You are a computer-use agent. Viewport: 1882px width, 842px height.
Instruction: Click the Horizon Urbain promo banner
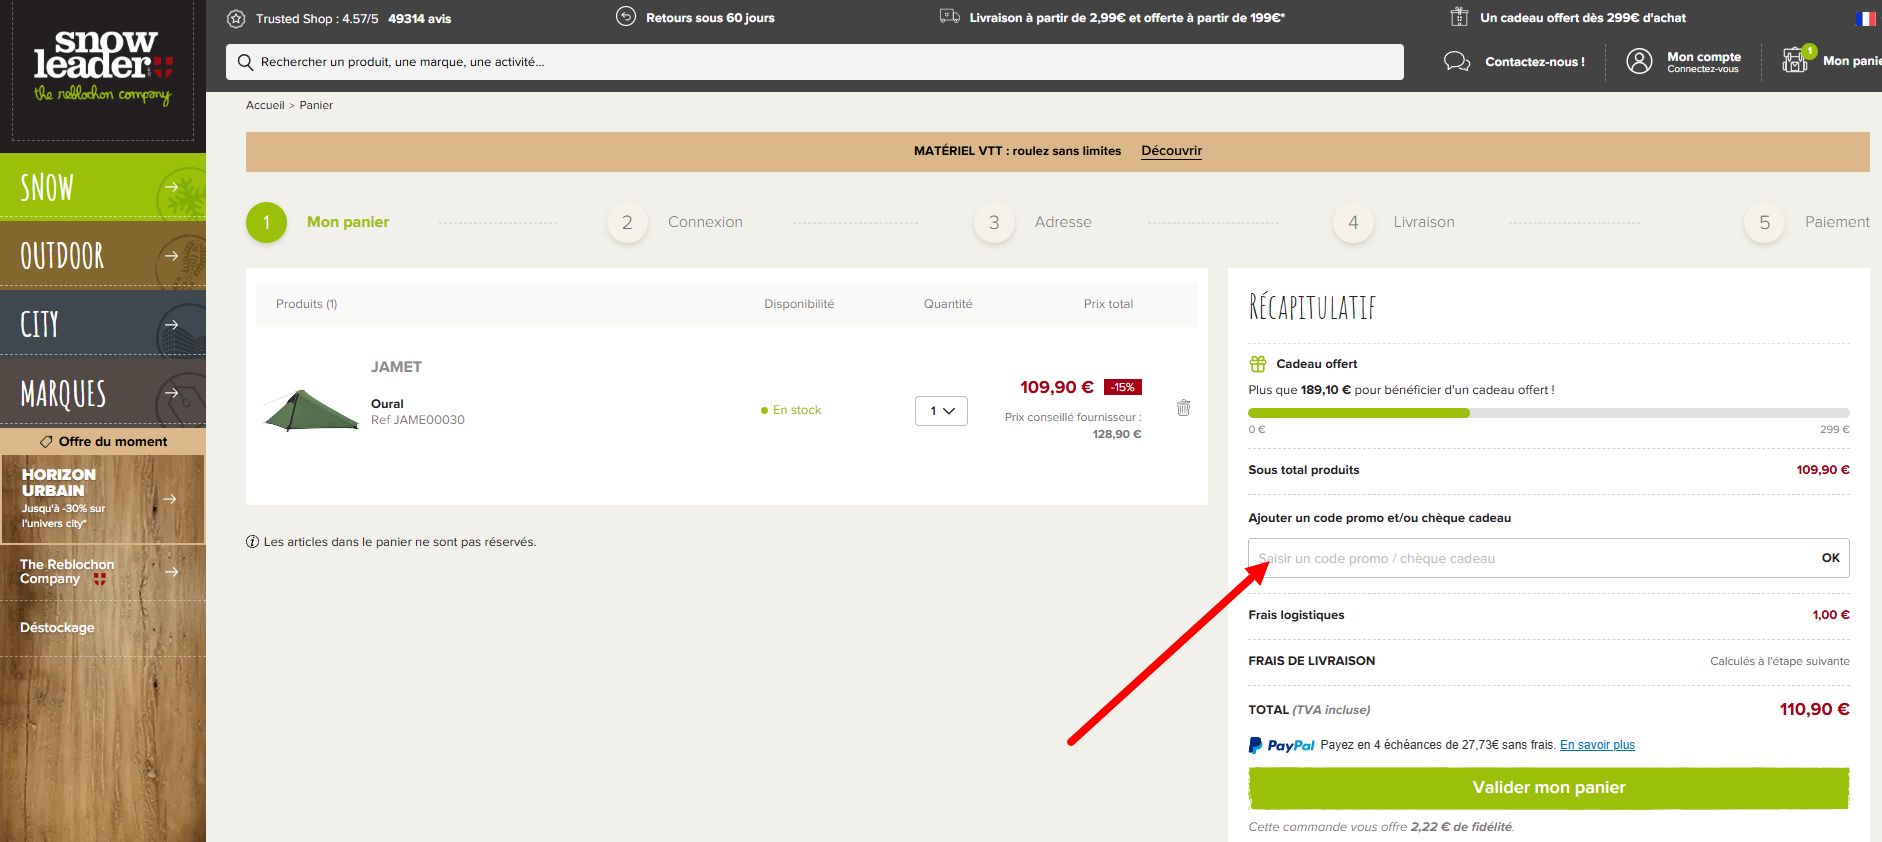pos(103,499)
